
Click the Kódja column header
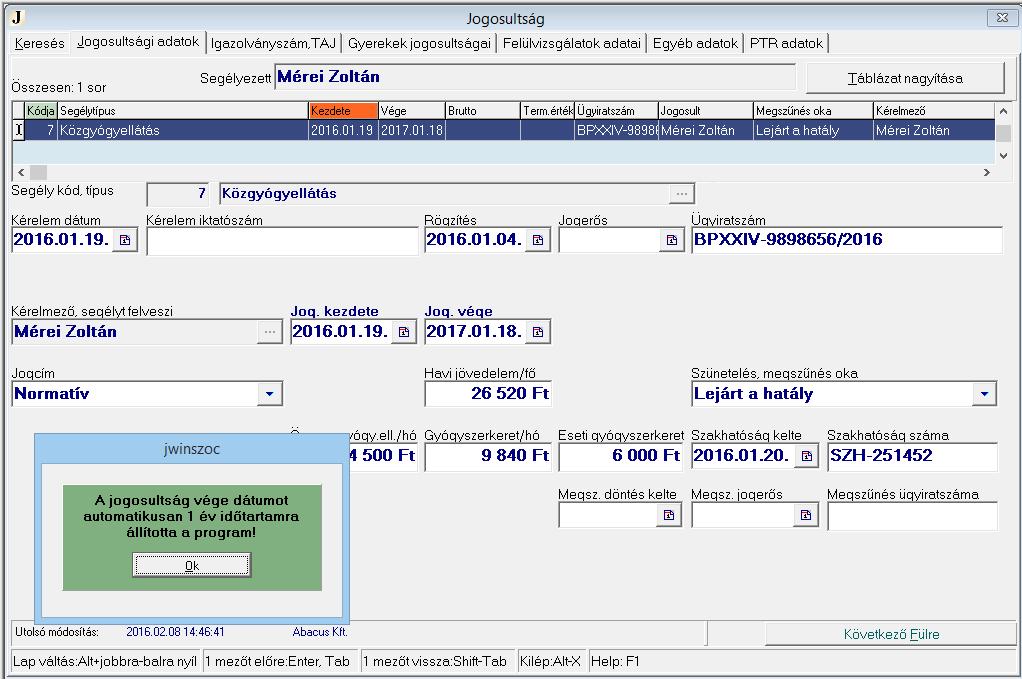tap(40, 111)
